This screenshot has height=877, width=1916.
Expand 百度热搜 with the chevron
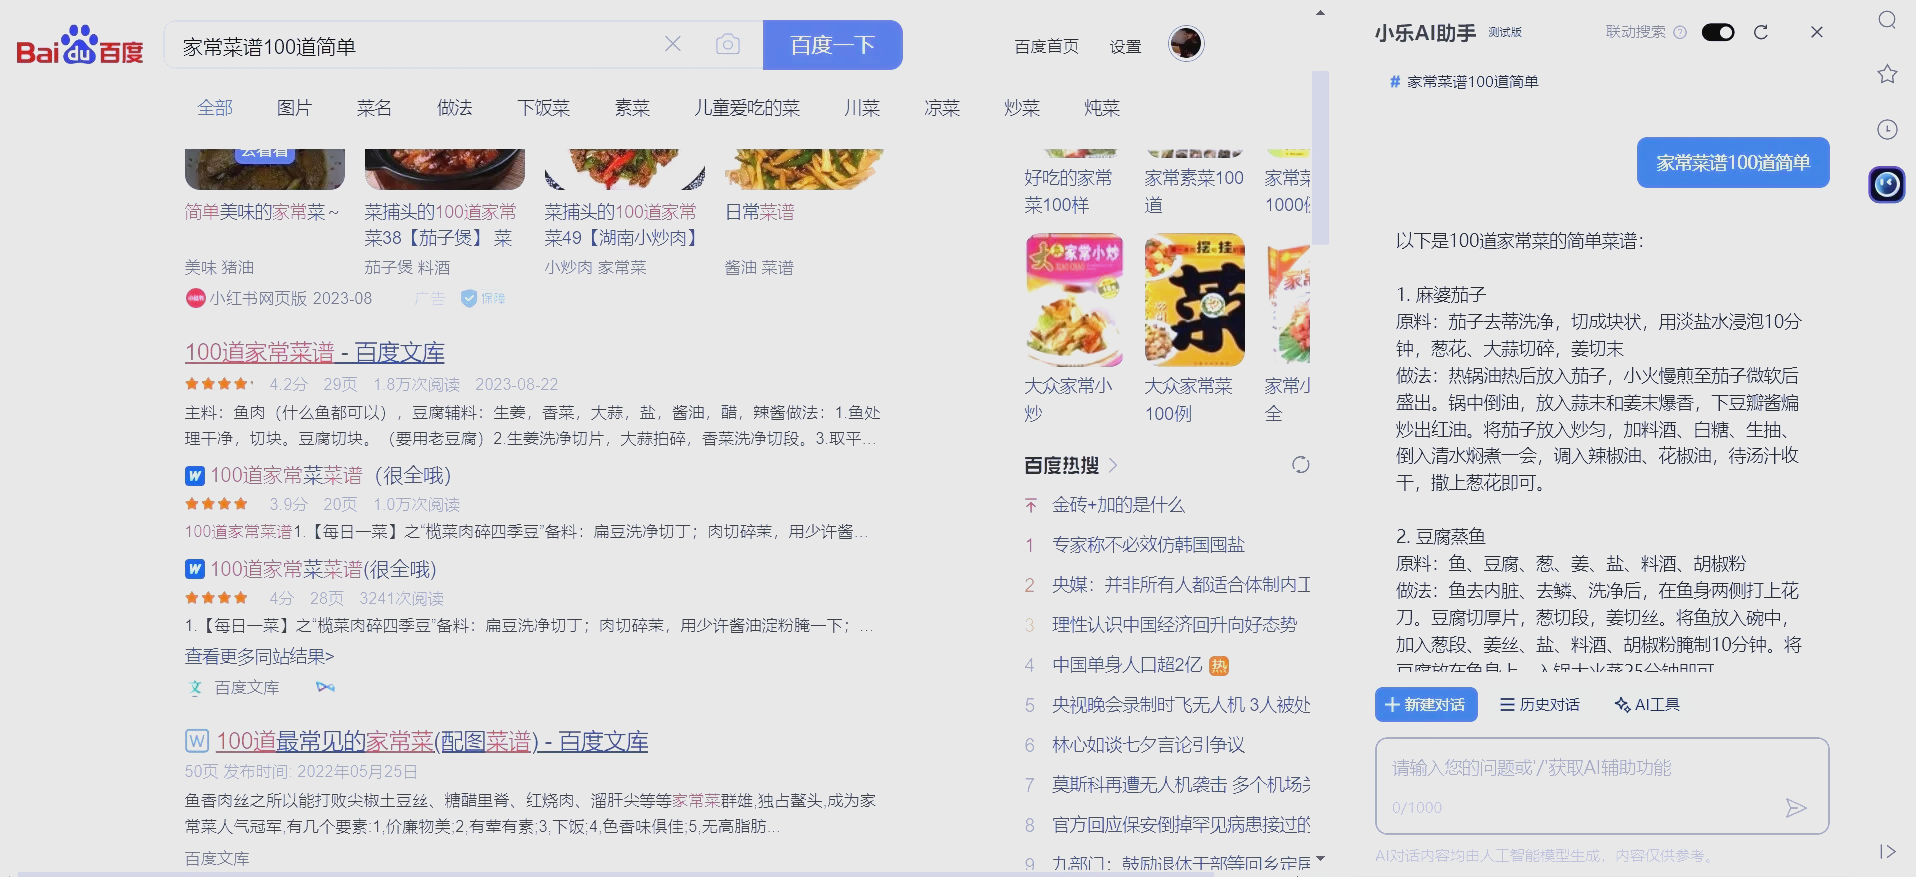(1113, 465)
